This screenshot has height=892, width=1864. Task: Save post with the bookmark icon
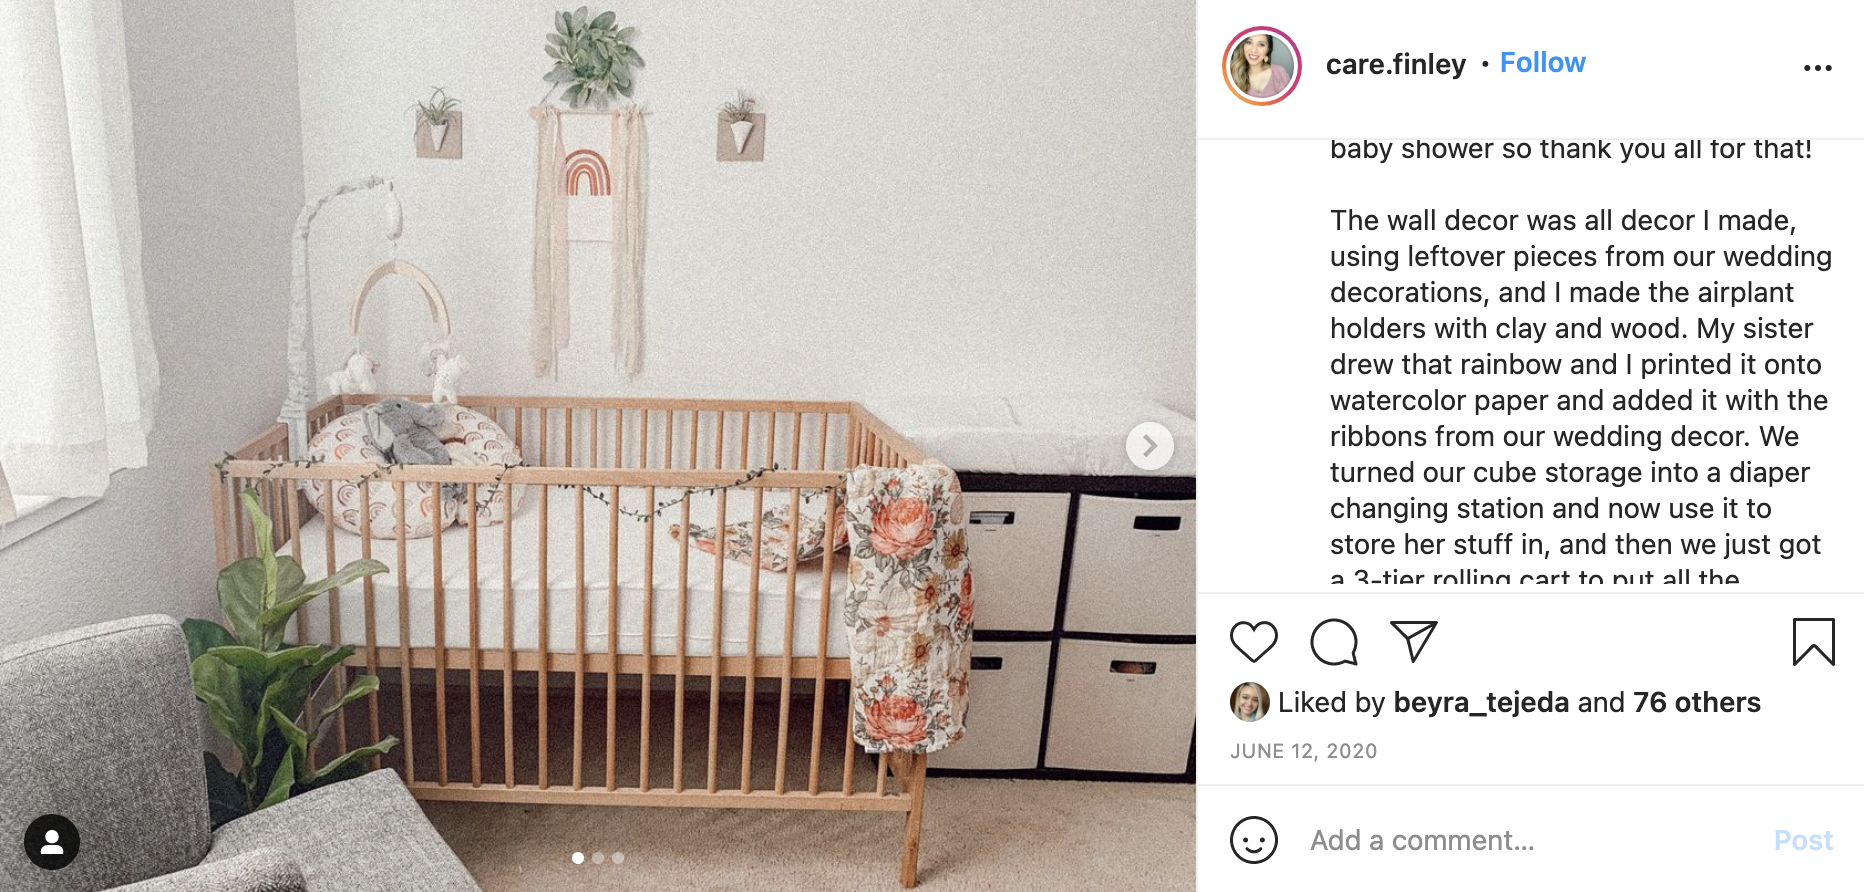coord(1813,642)
